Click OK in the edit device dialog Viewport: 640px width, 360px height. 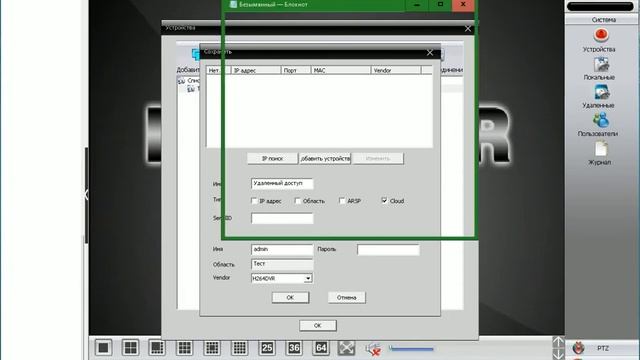pos(290,298)
